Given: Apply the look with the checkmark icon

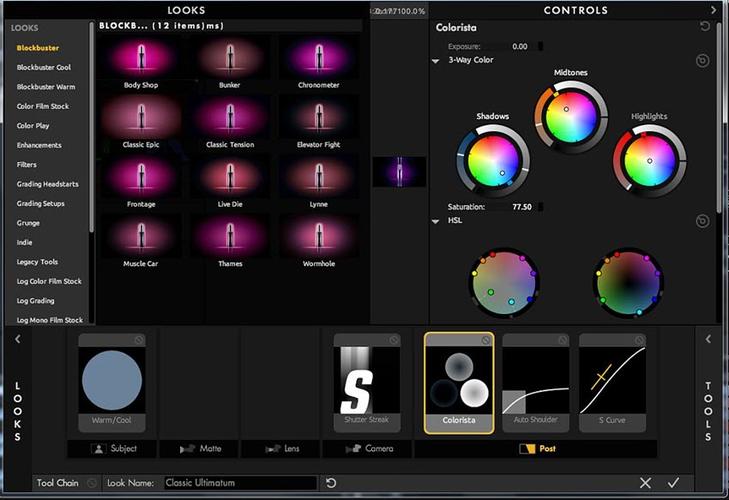Looking at the screenshot, I should [673, 483].
